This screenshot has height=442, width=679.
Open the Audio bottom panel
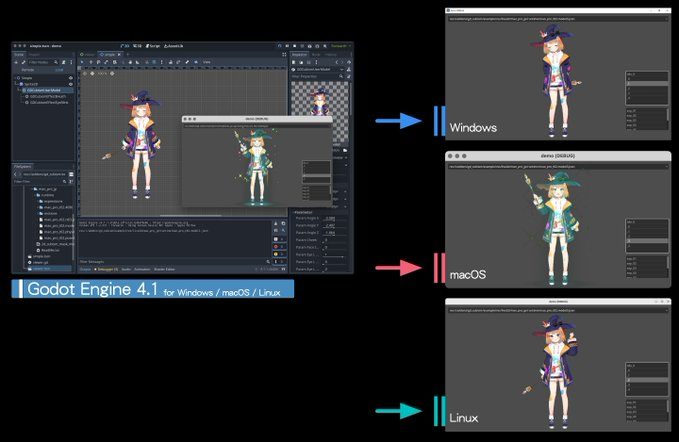(126, 269)
